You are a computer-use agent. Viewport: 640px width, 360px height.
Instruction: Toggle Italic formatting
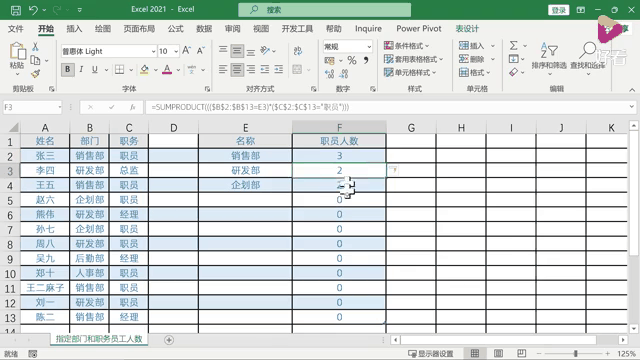click(x=81, y=69)
